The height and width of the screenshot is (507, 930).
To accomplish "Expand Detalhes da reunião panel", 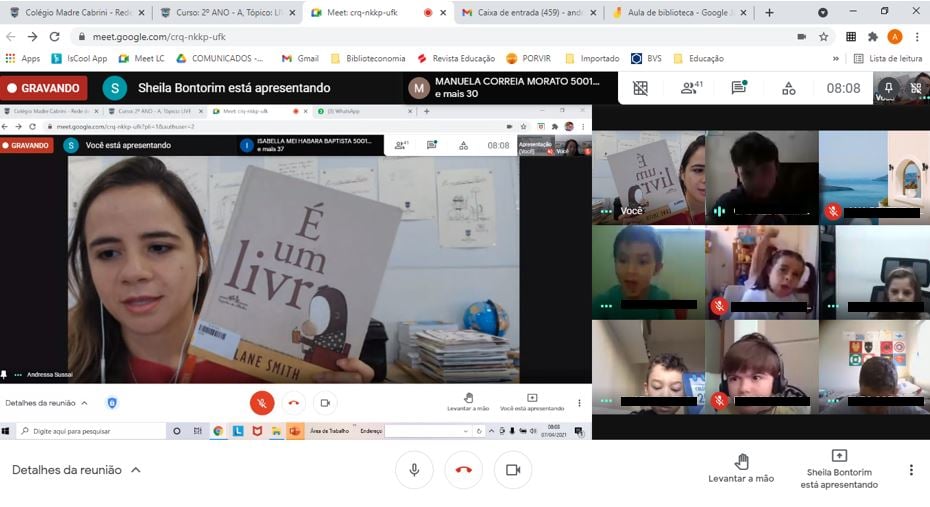I will coord(76,470).
